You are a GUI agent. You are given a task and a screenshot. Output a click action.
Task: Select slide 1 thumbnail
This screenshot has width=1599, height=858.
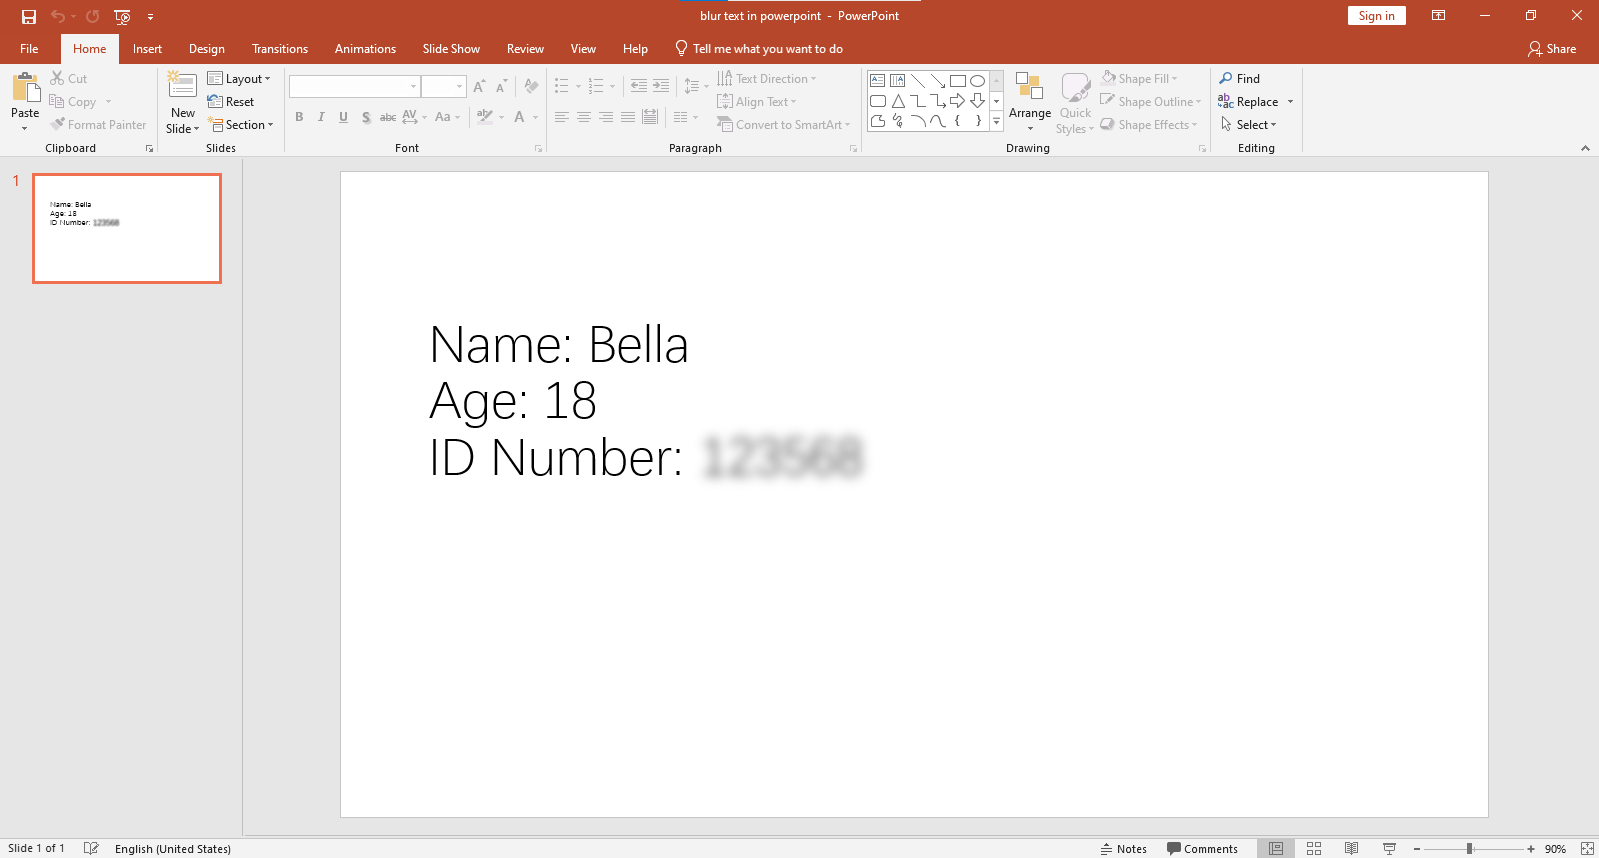127,228
